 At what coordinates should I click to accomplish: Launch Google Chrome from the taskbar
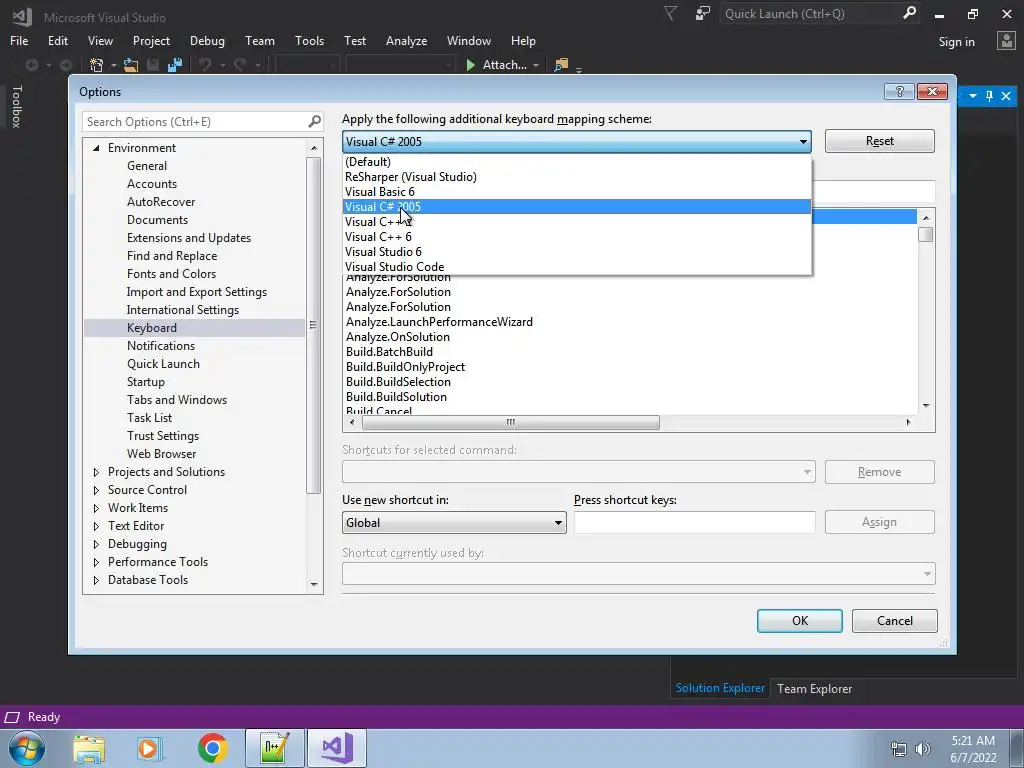tap(212, 748)
